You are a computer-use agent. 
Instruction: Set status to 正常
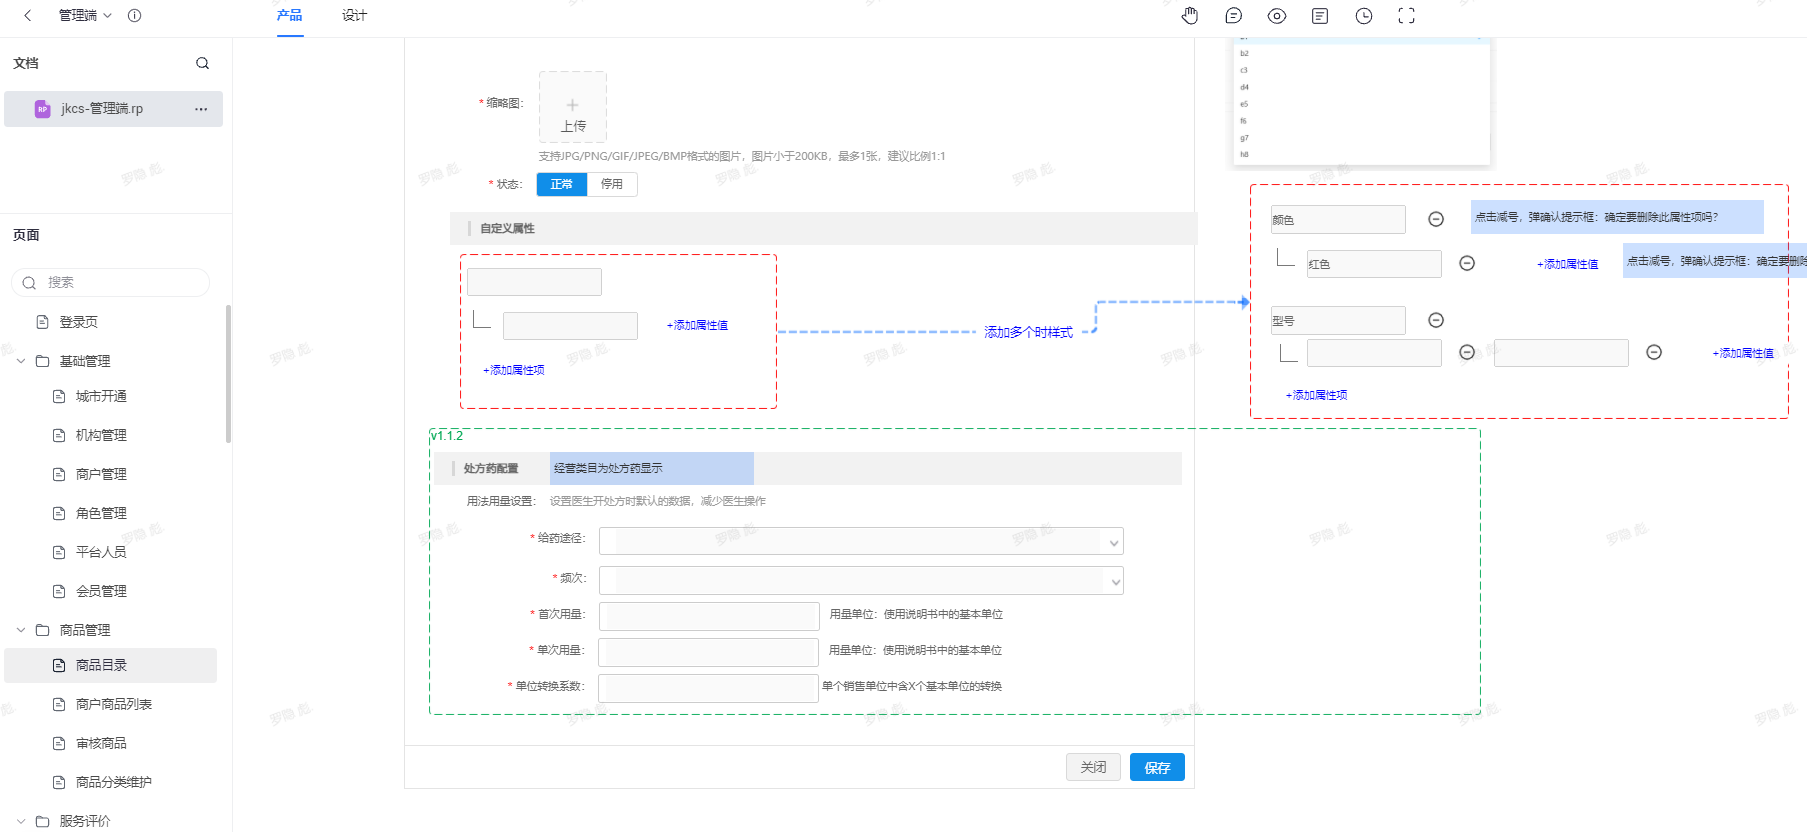[x=562, y=184]
